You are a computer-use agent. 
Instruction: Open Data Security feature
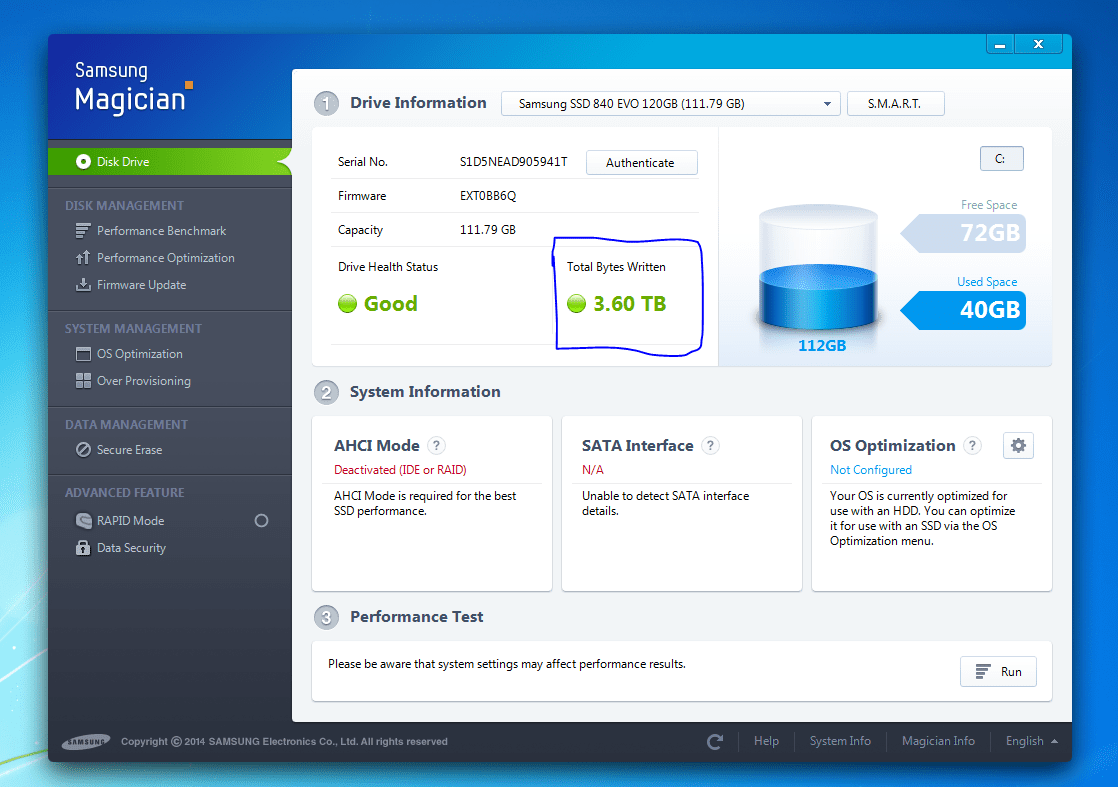click(131, 548)
